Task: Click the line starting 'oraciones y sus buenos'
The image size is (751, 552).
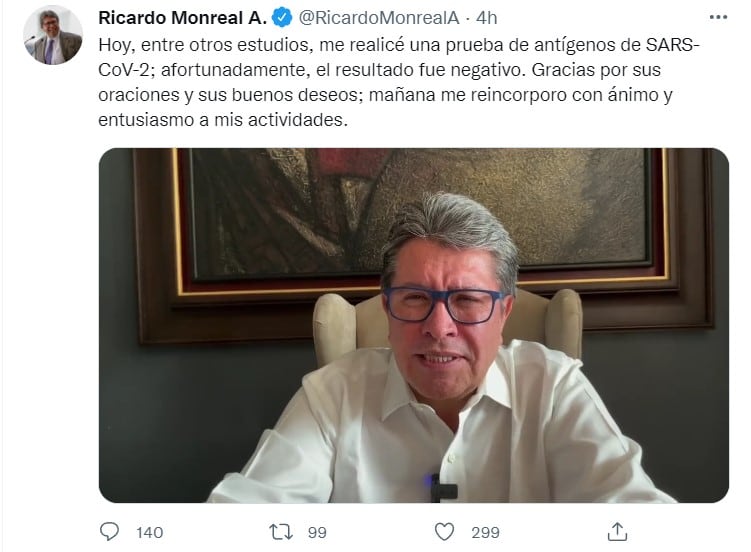Action: tap(385, 95)
